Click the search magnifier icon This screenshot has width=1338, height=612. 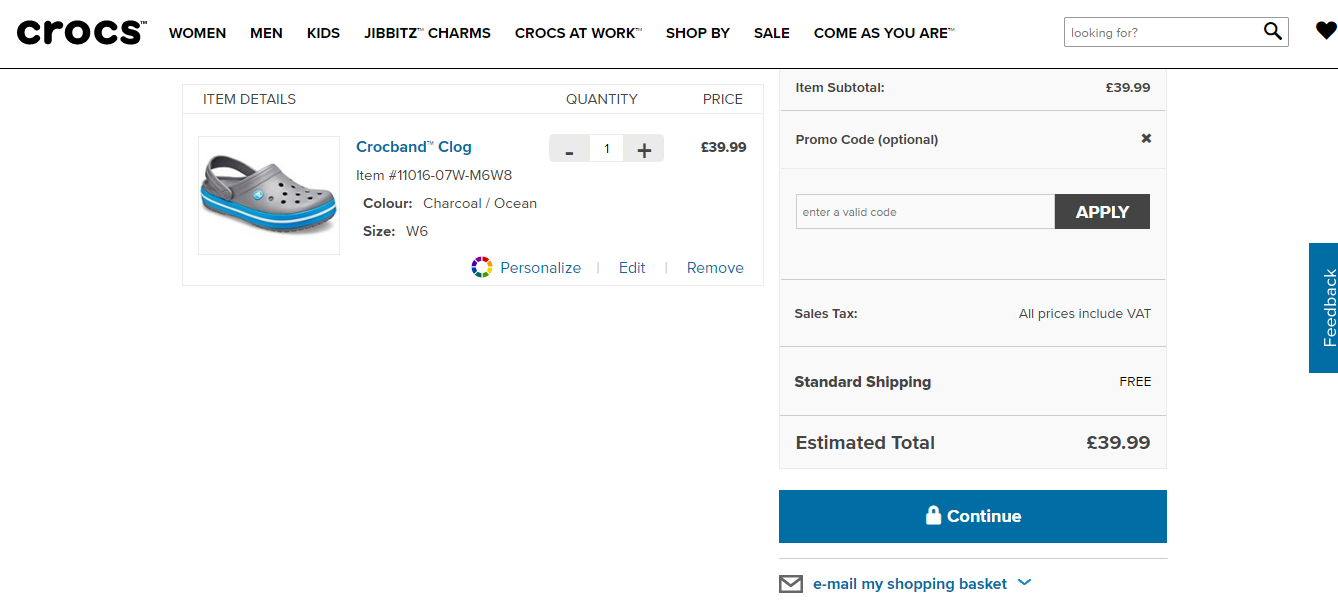1272,31
